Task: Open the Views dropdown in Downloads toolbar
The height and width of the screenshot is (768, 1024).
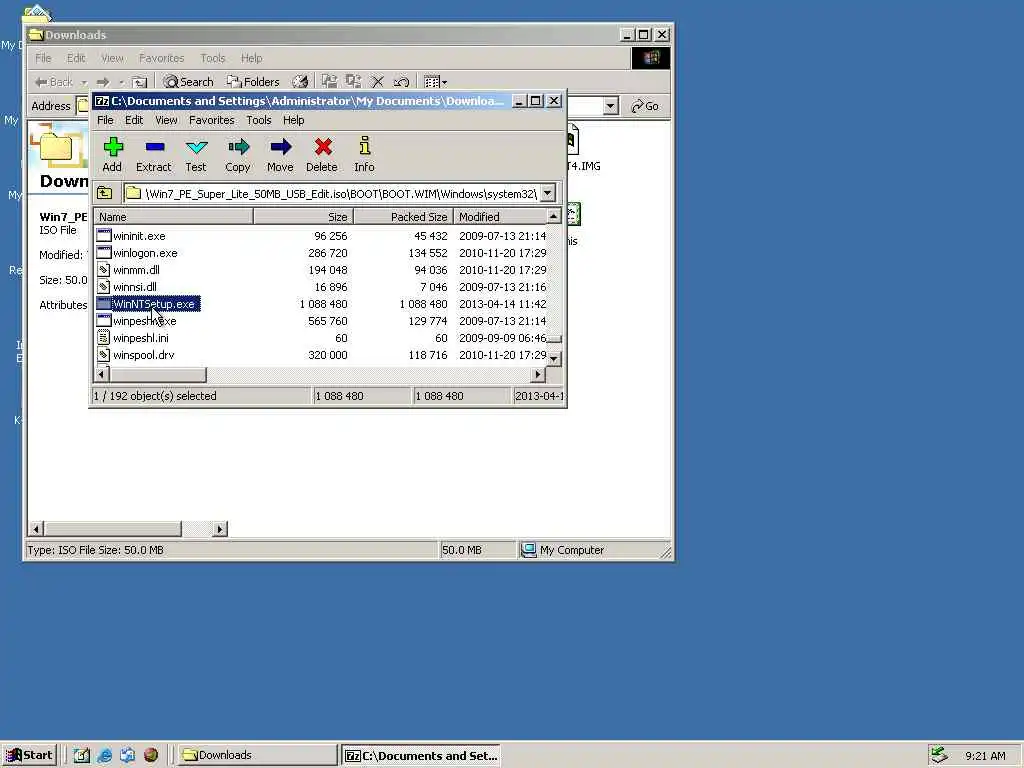Action: tap(436, 82)
